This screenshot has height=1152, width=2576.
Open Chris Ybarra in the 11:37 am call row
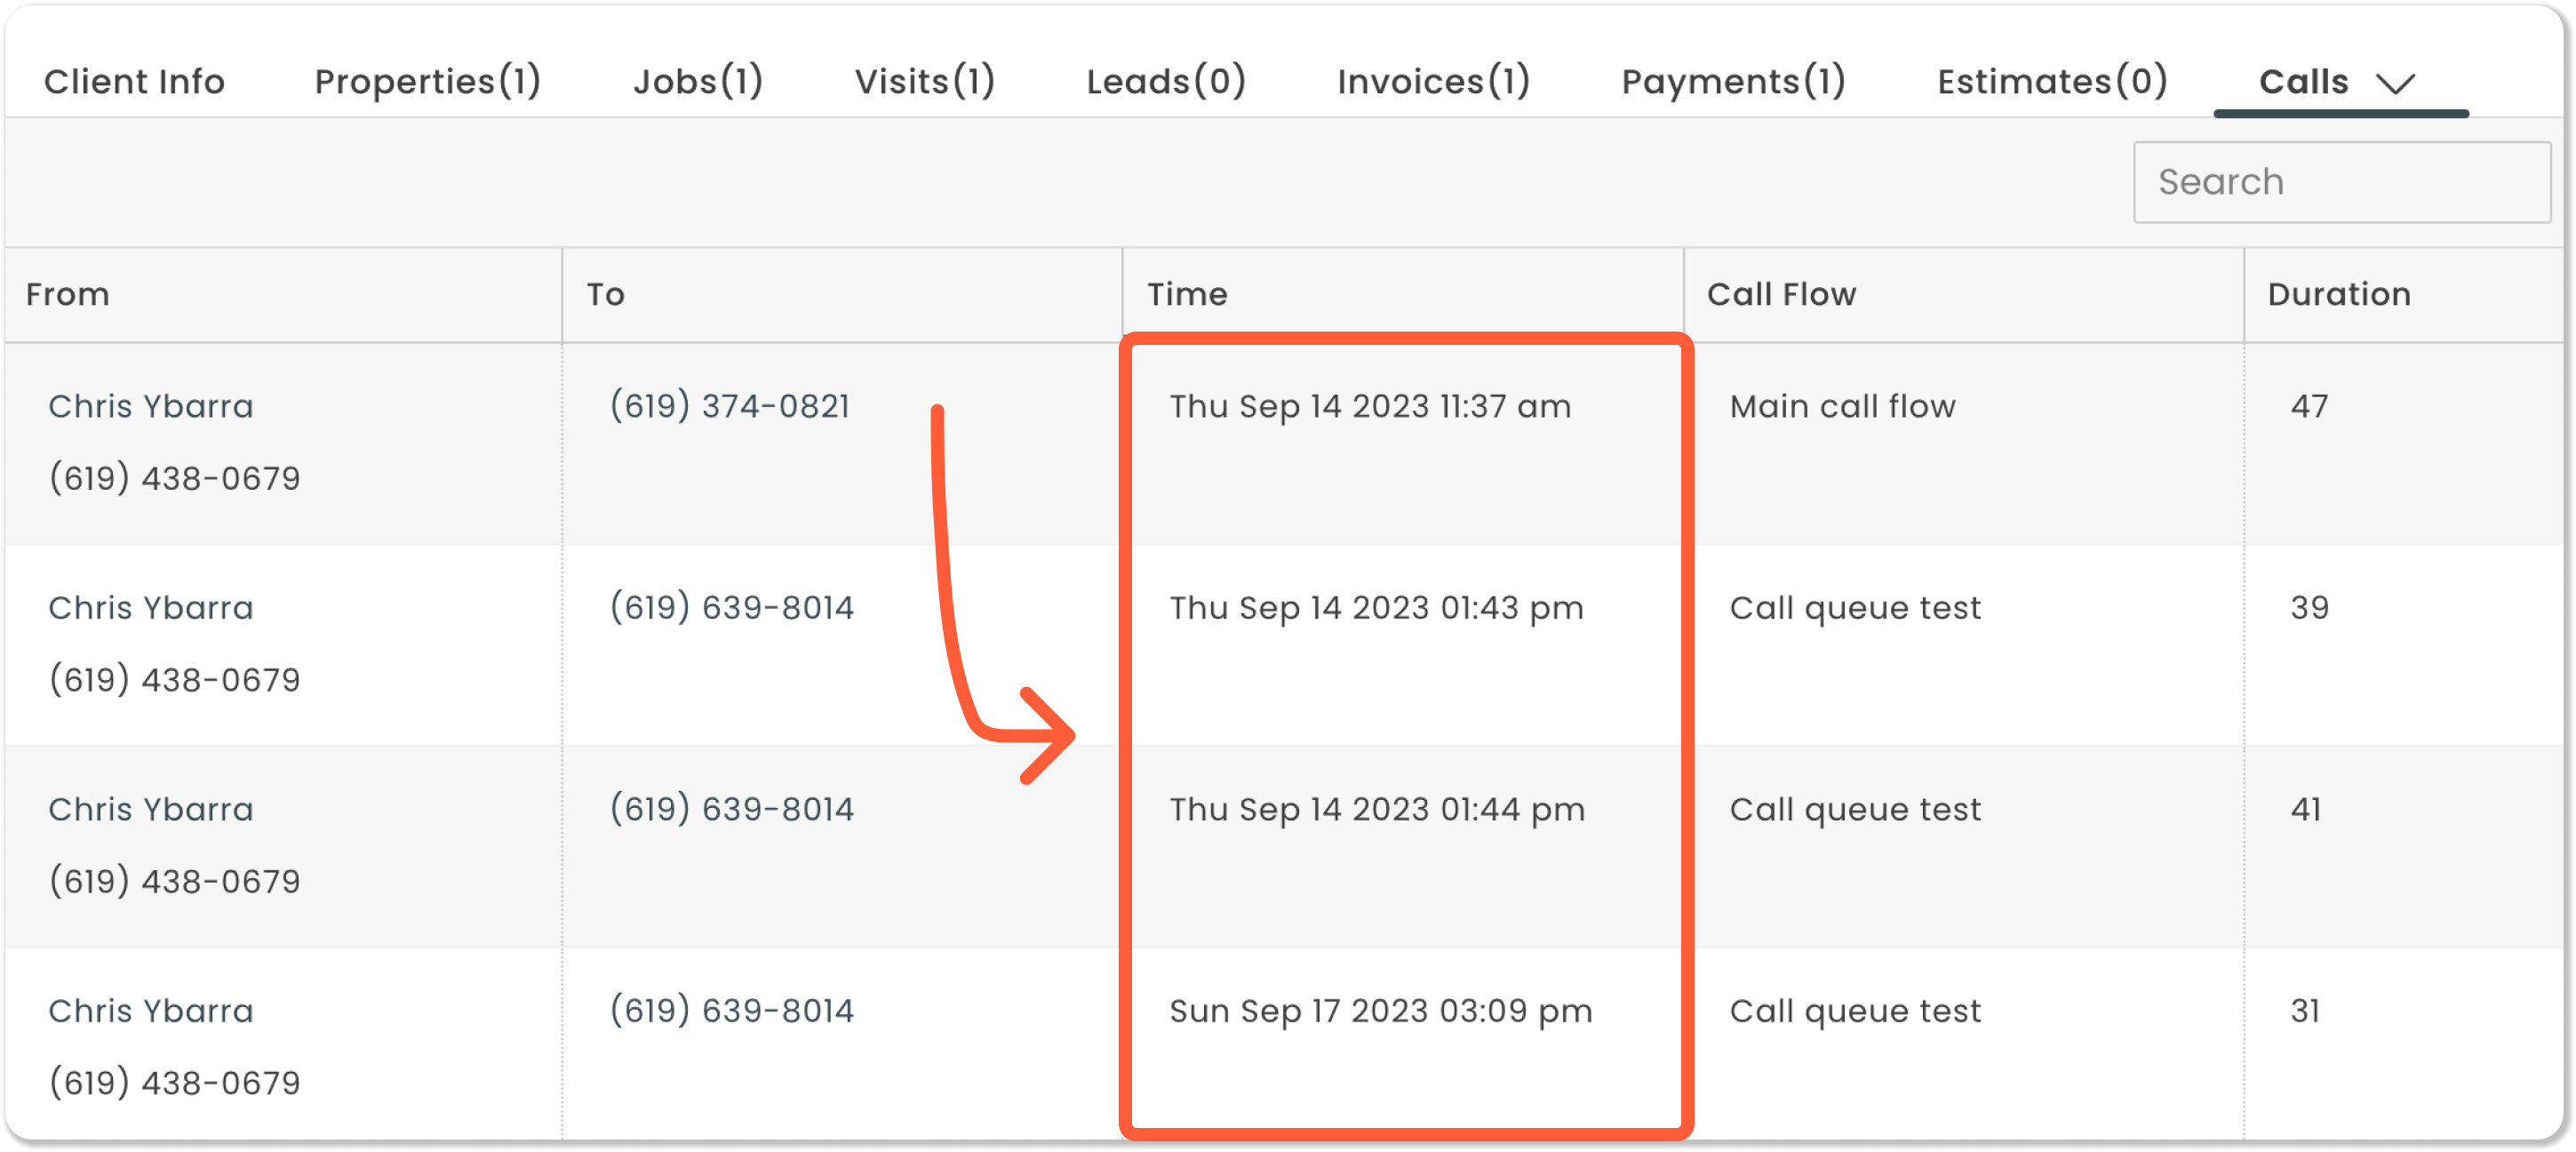(151, 407)
